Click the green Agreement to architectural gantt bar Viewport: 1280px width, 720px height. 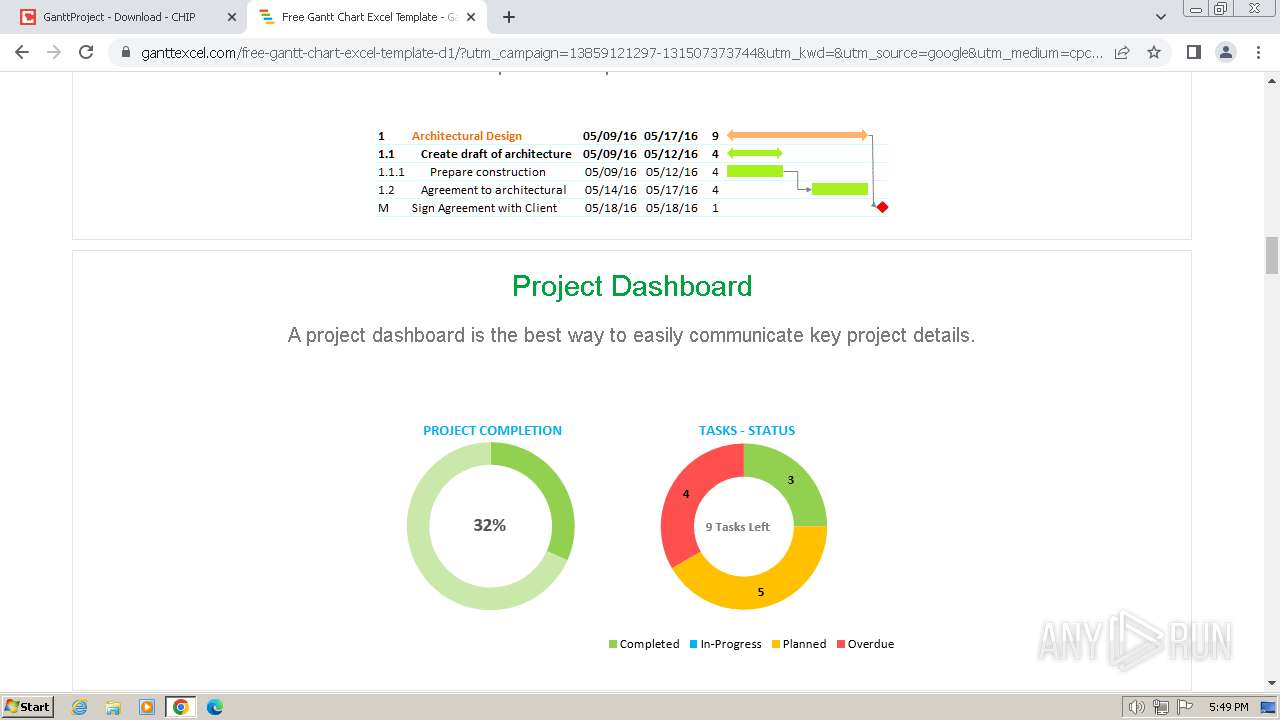tap(840, 188)
